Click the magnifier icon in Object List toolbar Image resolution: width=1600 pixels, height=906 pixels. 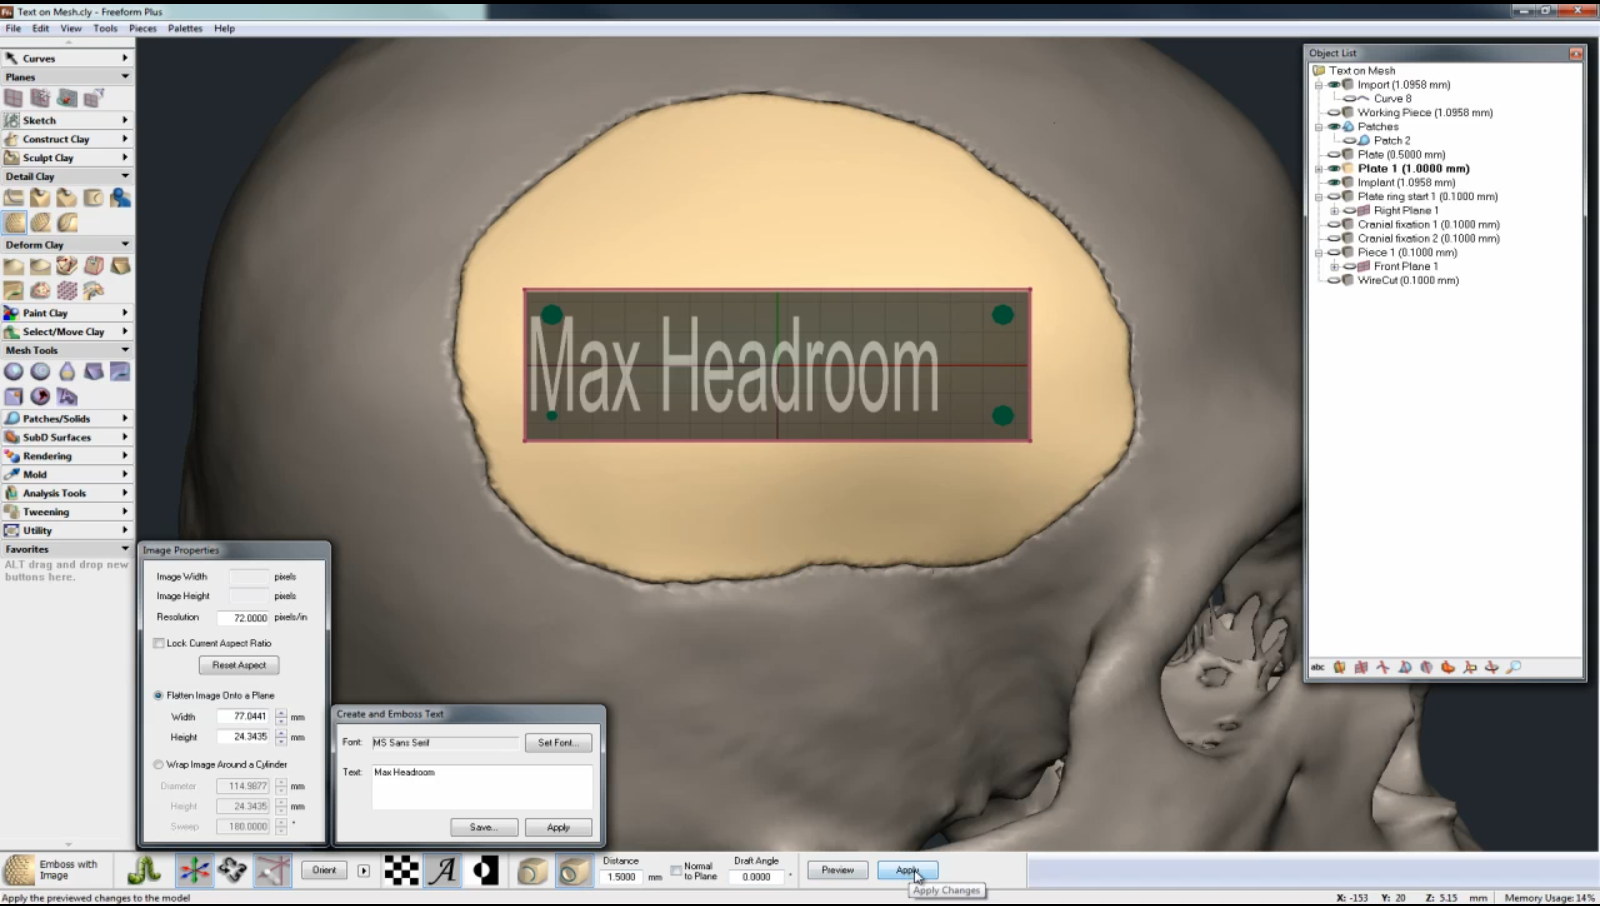[x=1514, y=667]
